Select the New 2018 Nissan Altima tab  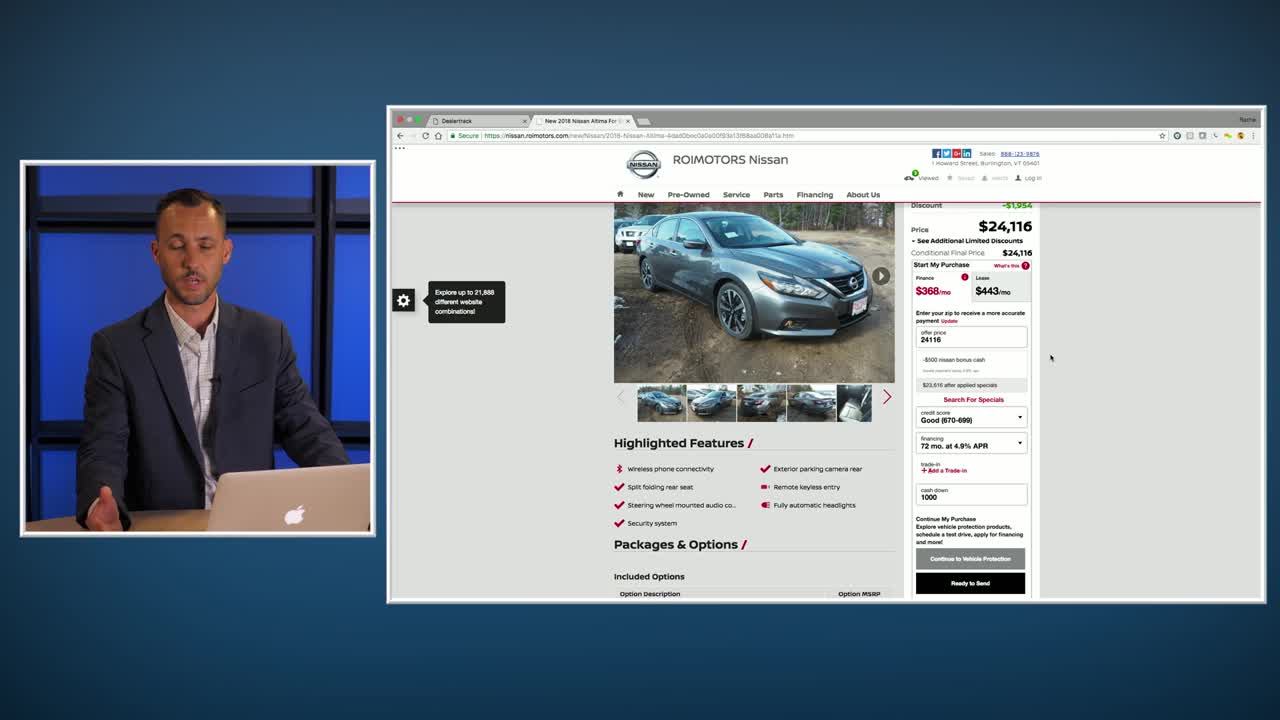tap(582, 121)
